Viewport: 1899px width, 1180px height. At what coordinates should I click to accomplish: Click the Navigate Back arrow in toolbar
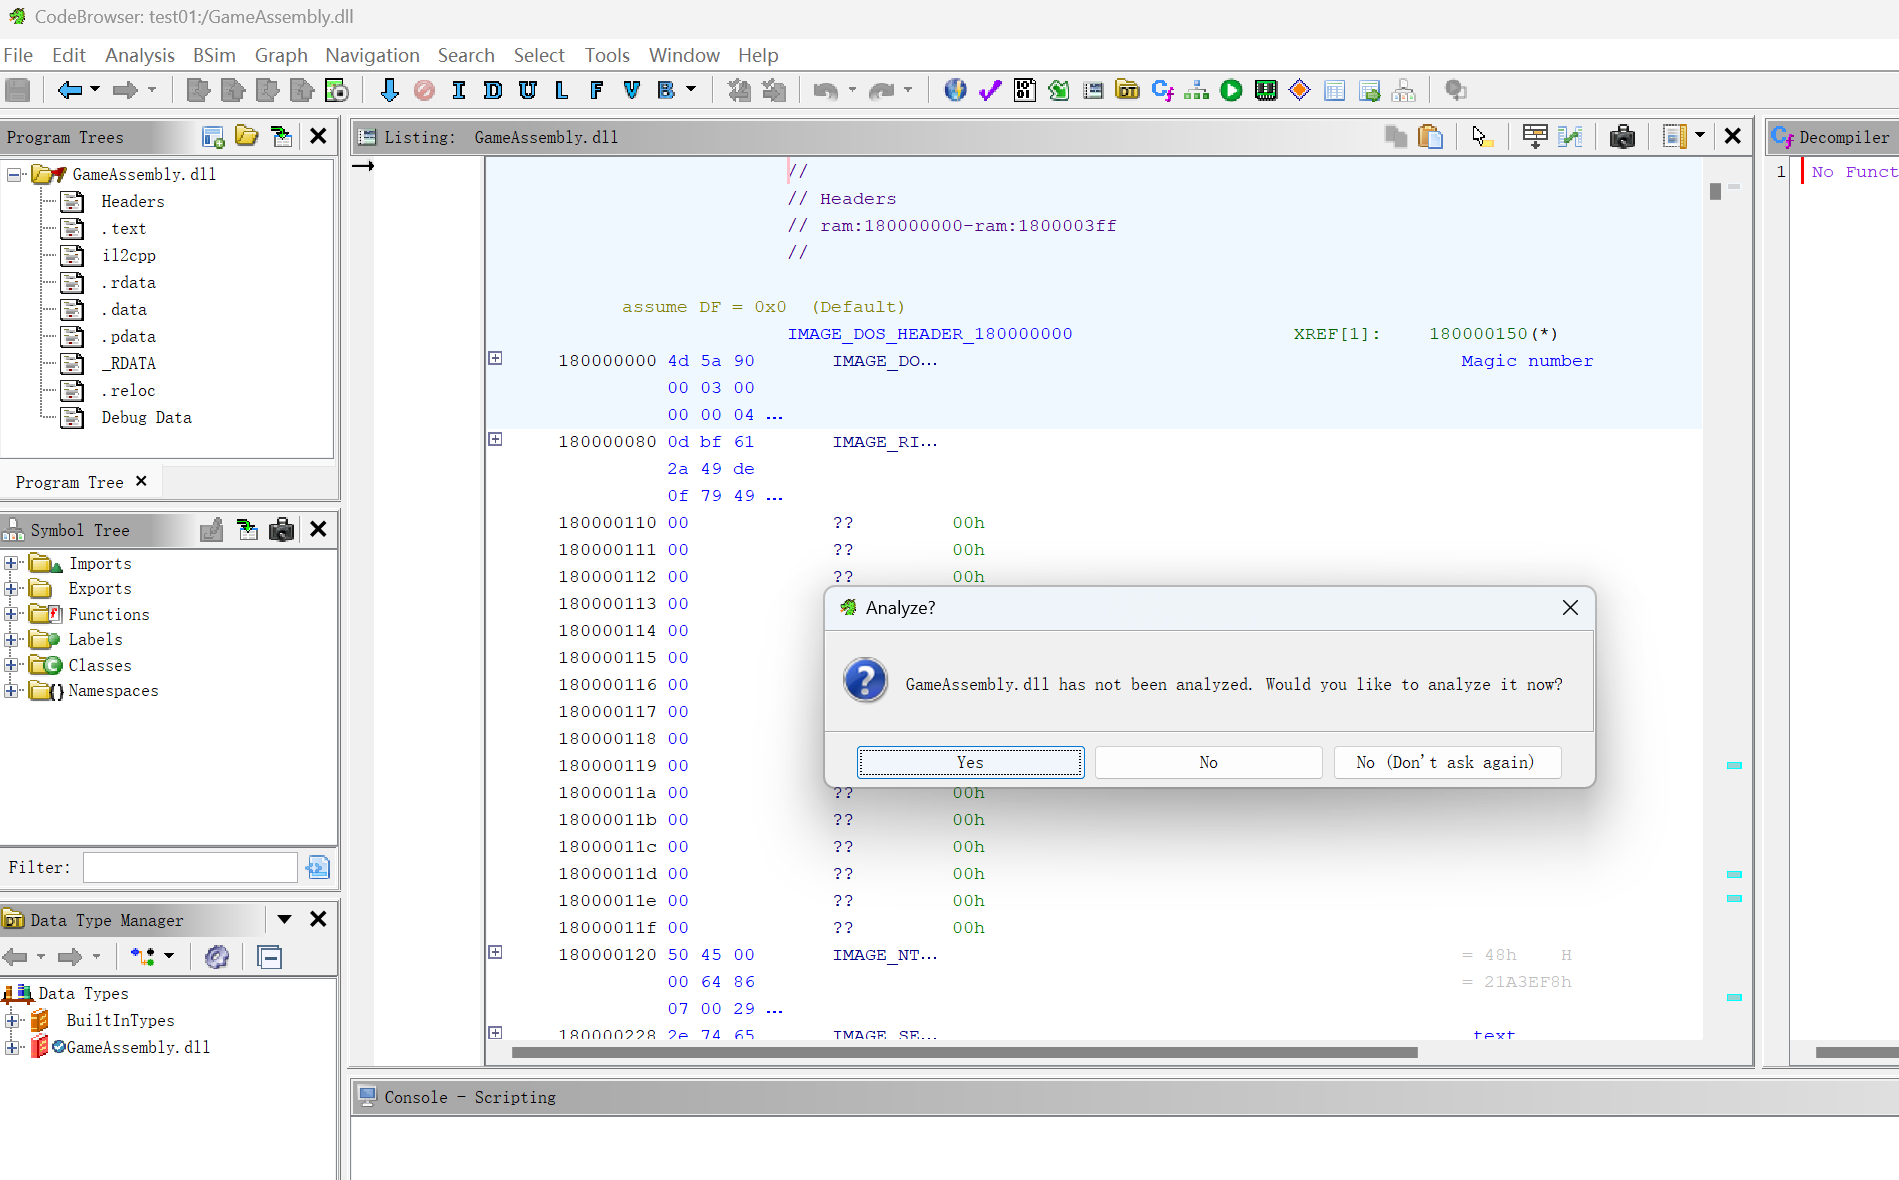tap(70, 90)
